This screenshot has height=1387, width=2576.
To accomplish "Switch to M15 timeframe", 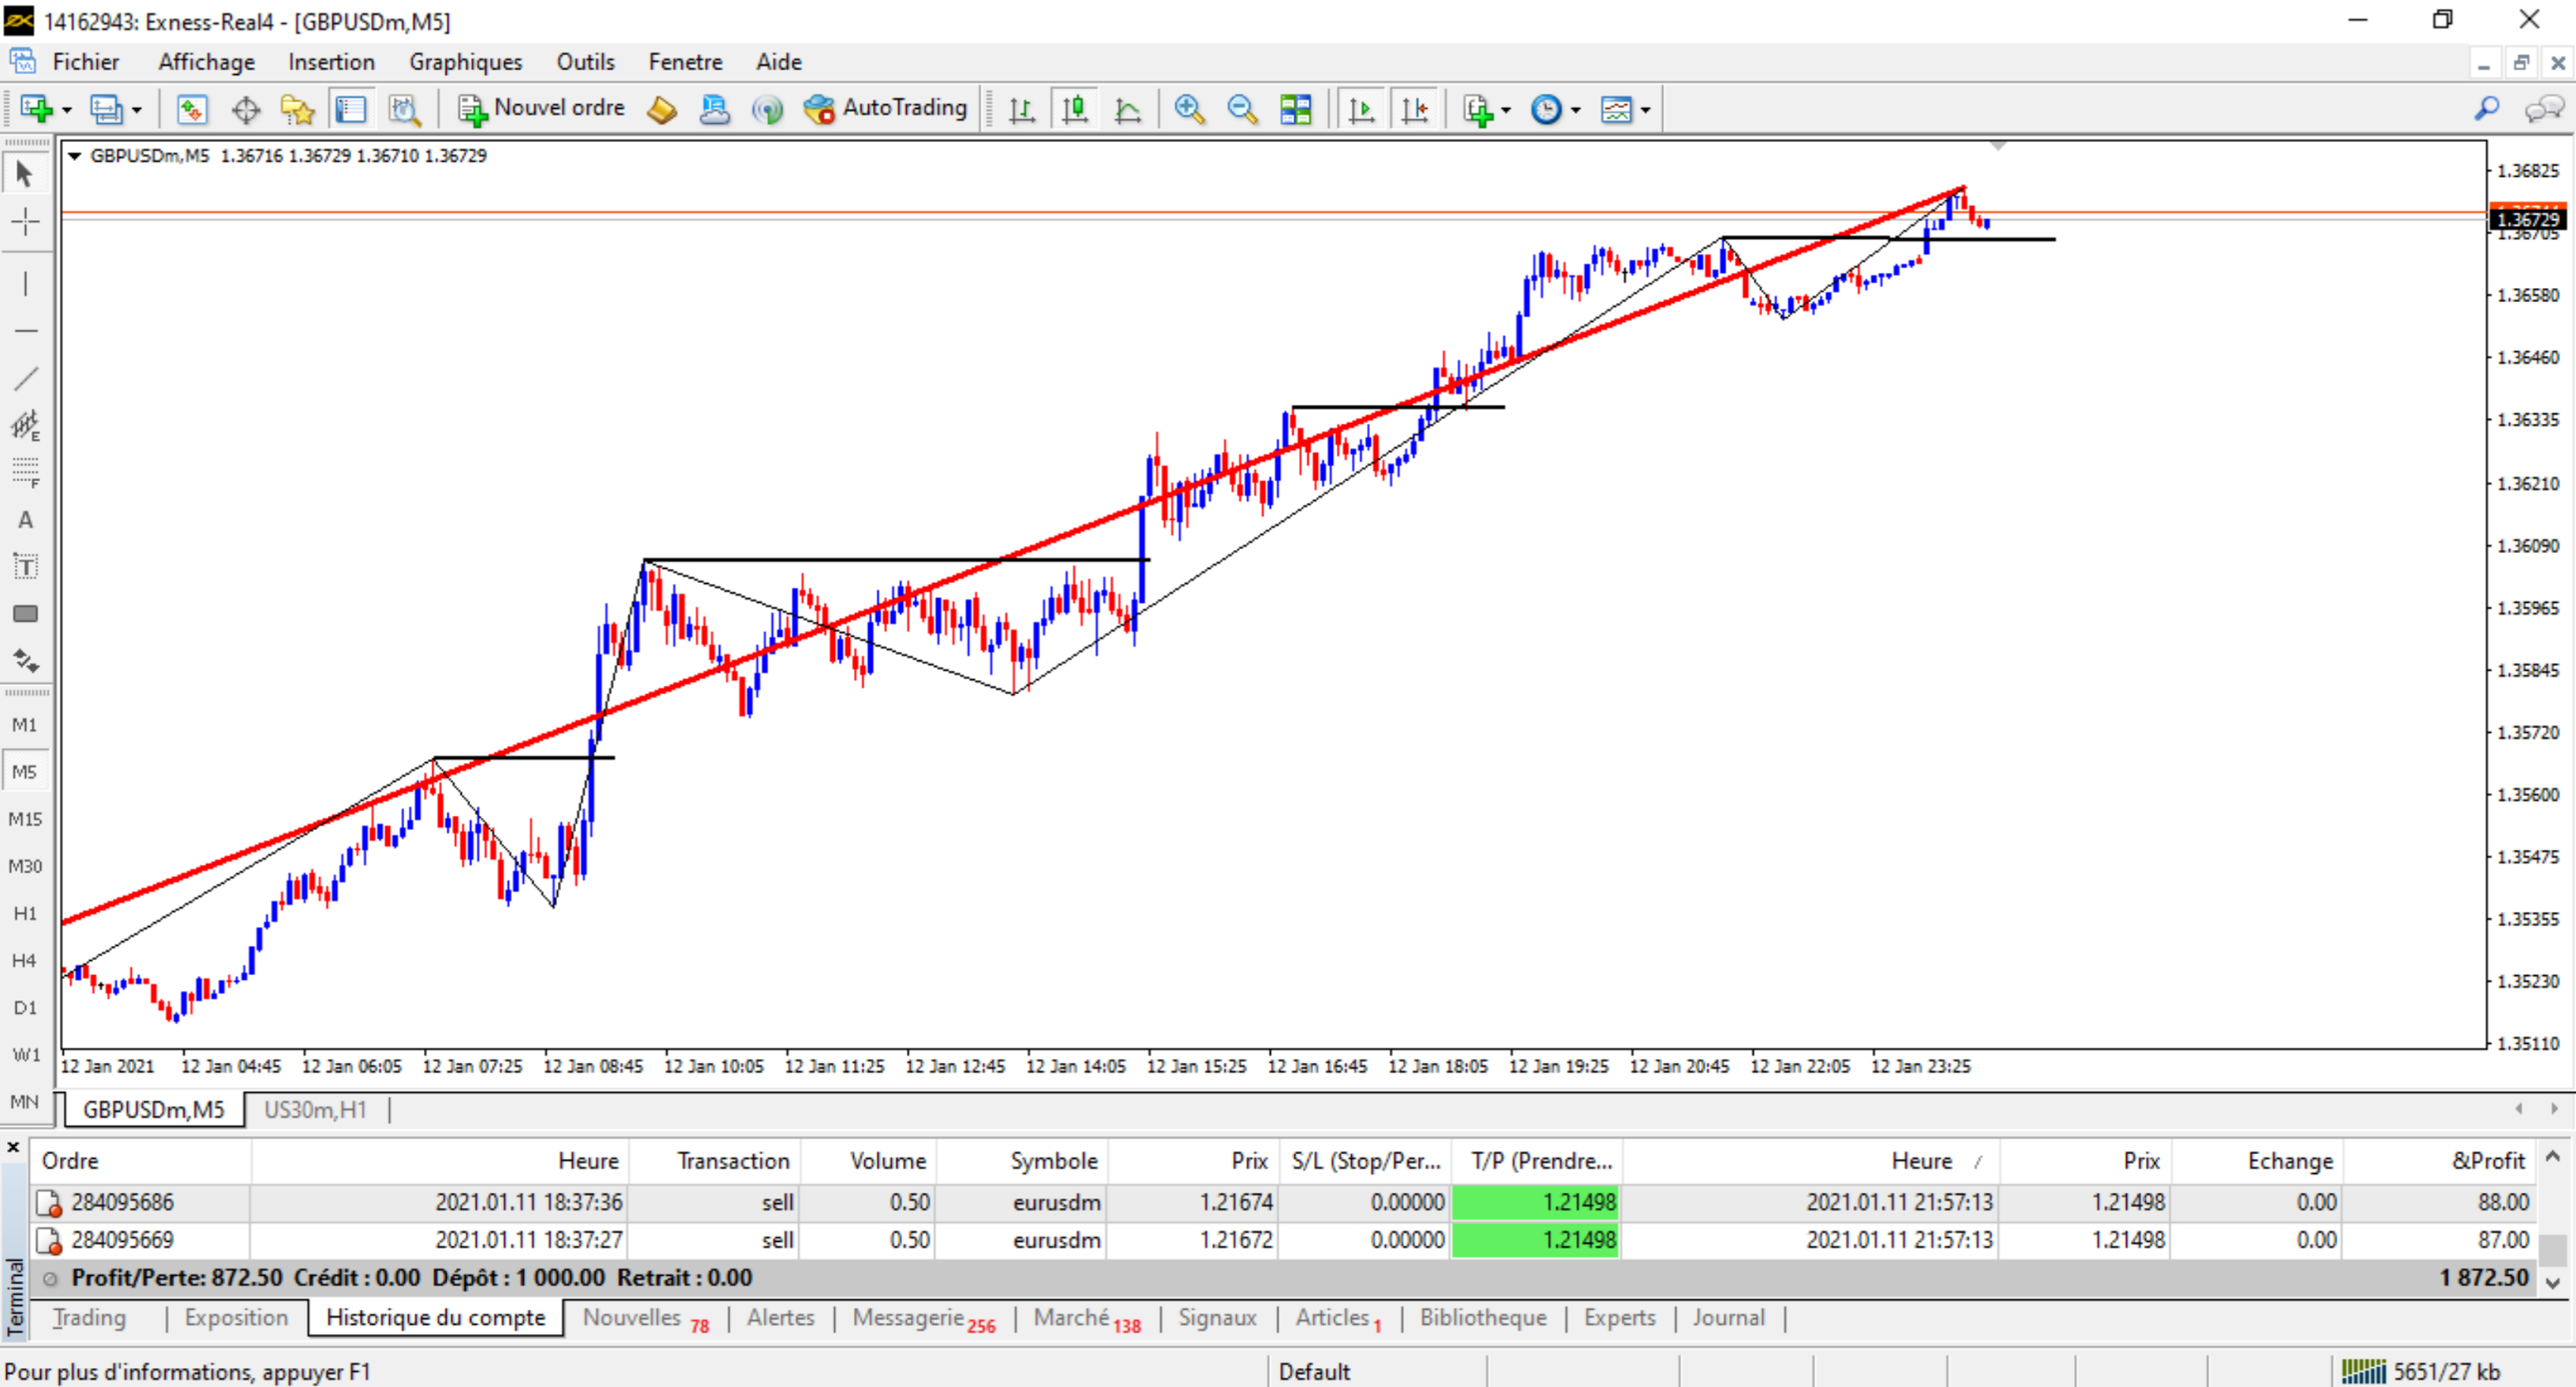I will [25, 819].
